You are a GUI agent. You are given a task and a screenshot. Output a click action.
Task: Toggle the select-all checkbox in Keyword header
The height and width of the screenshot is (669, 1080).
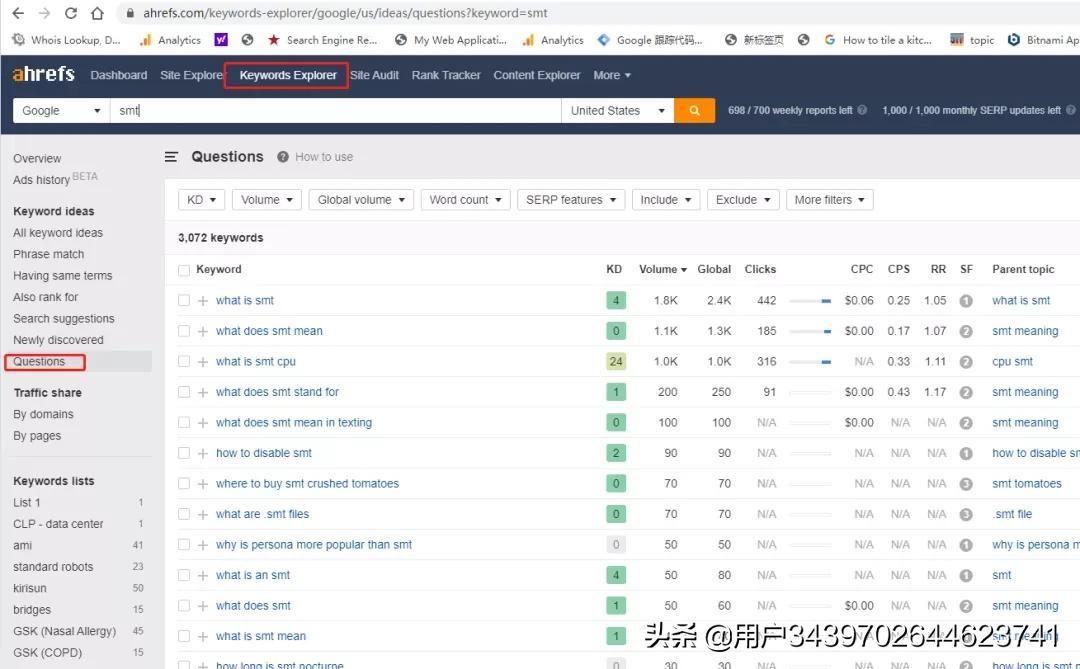click(184, 270)
